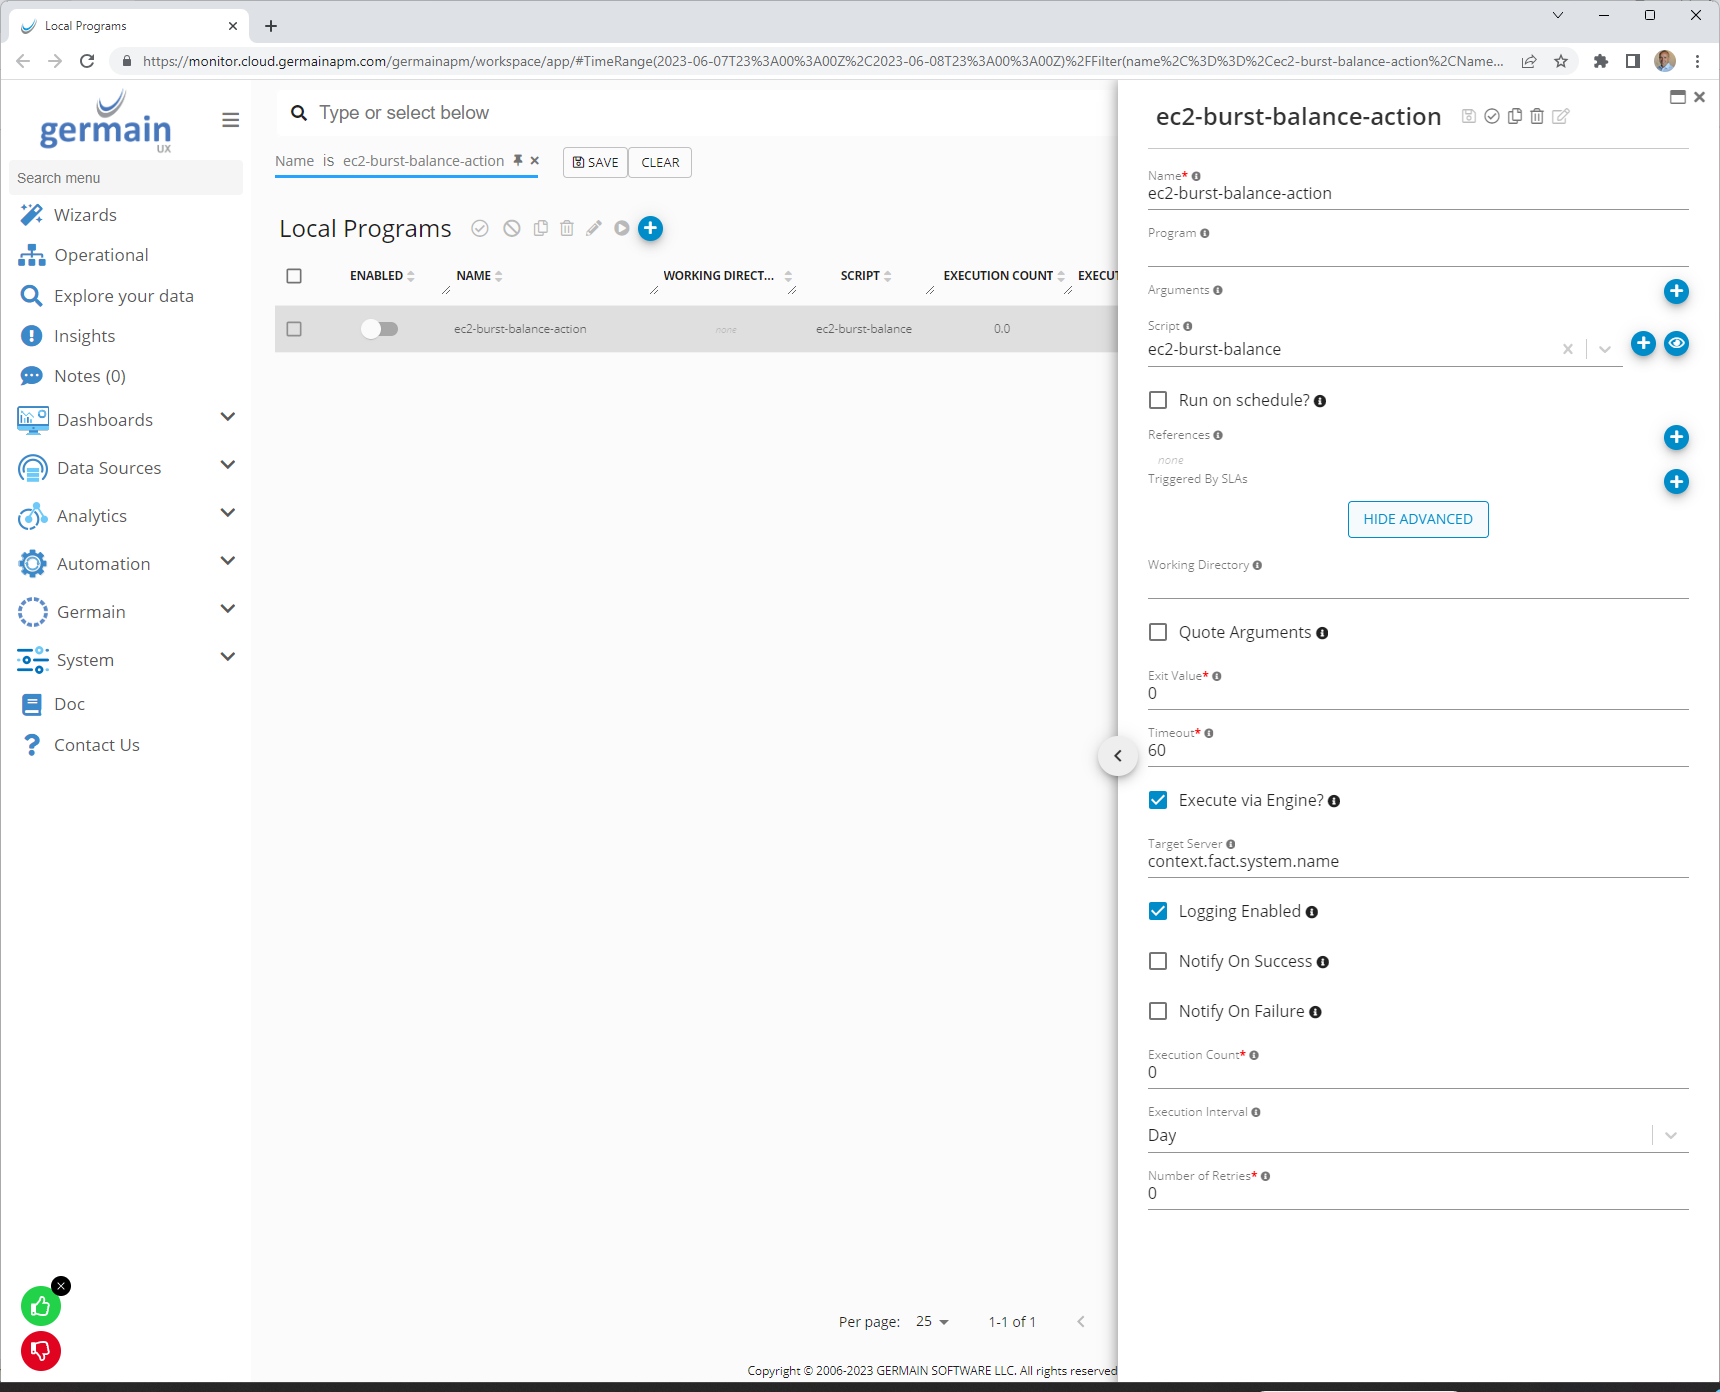Click the blue add program plus button

click(x=650, y=229)
